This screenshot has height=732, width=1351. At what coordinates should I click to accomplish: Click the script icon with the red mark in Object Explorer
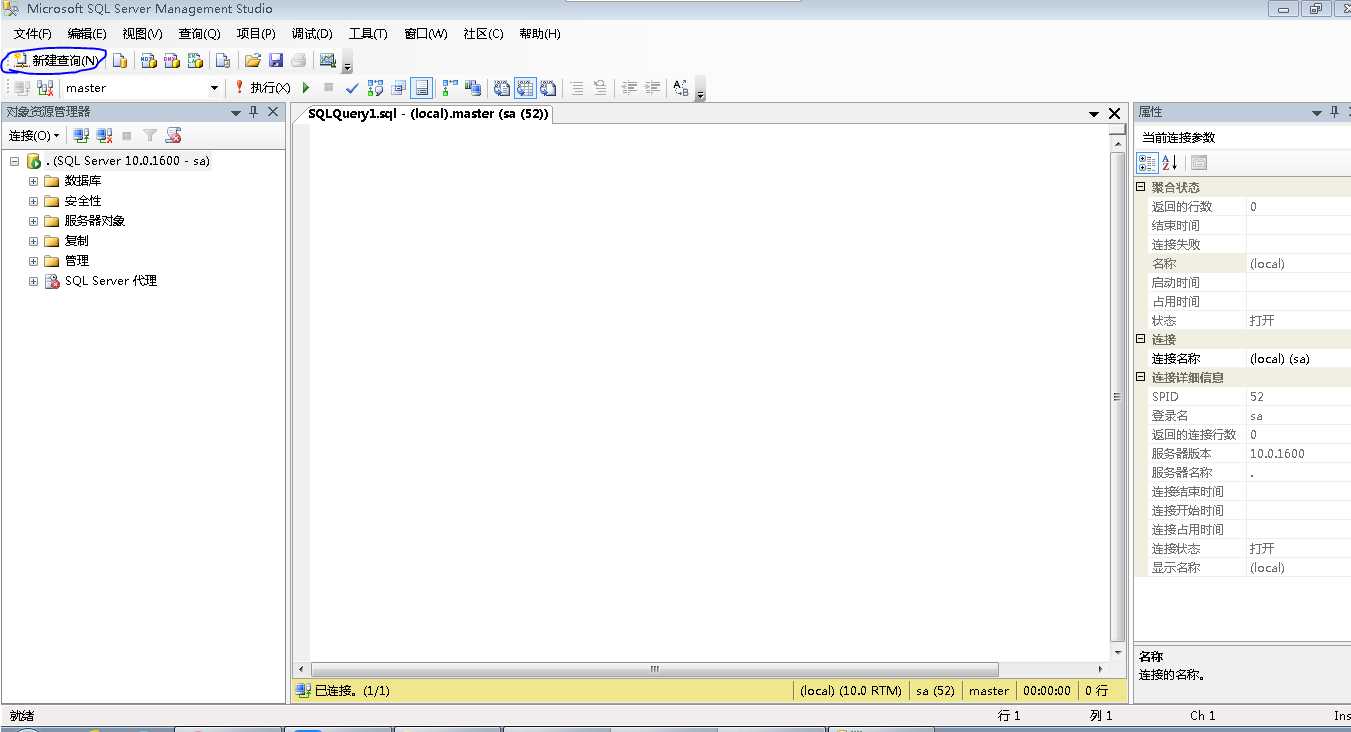point(173,136)
